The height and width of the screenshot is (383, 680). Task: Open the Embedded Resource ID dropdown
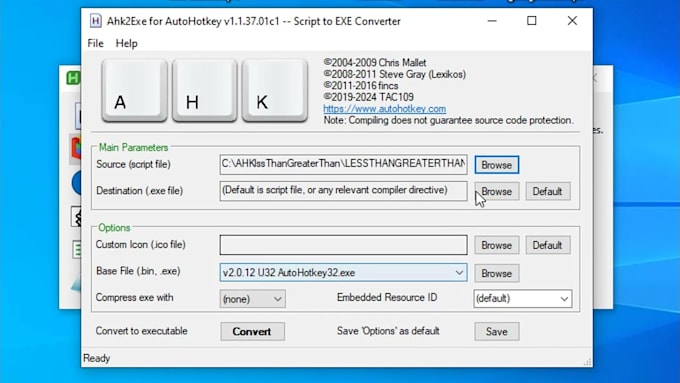[523, 298]
